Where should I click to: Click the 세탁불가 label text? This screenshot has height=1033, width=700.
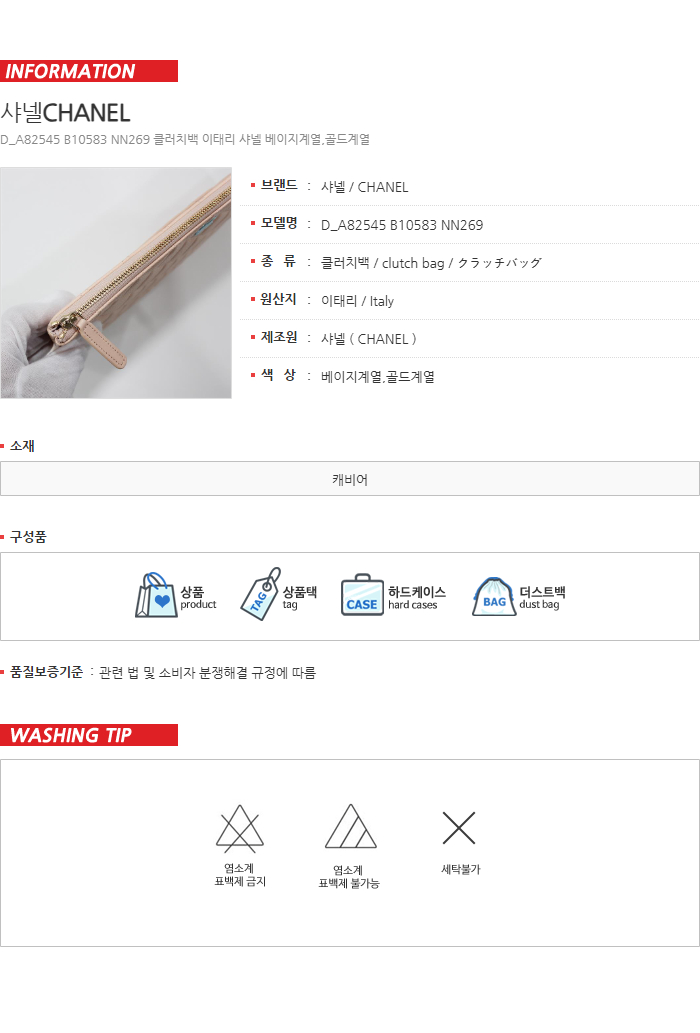click(x=461, y=869)
